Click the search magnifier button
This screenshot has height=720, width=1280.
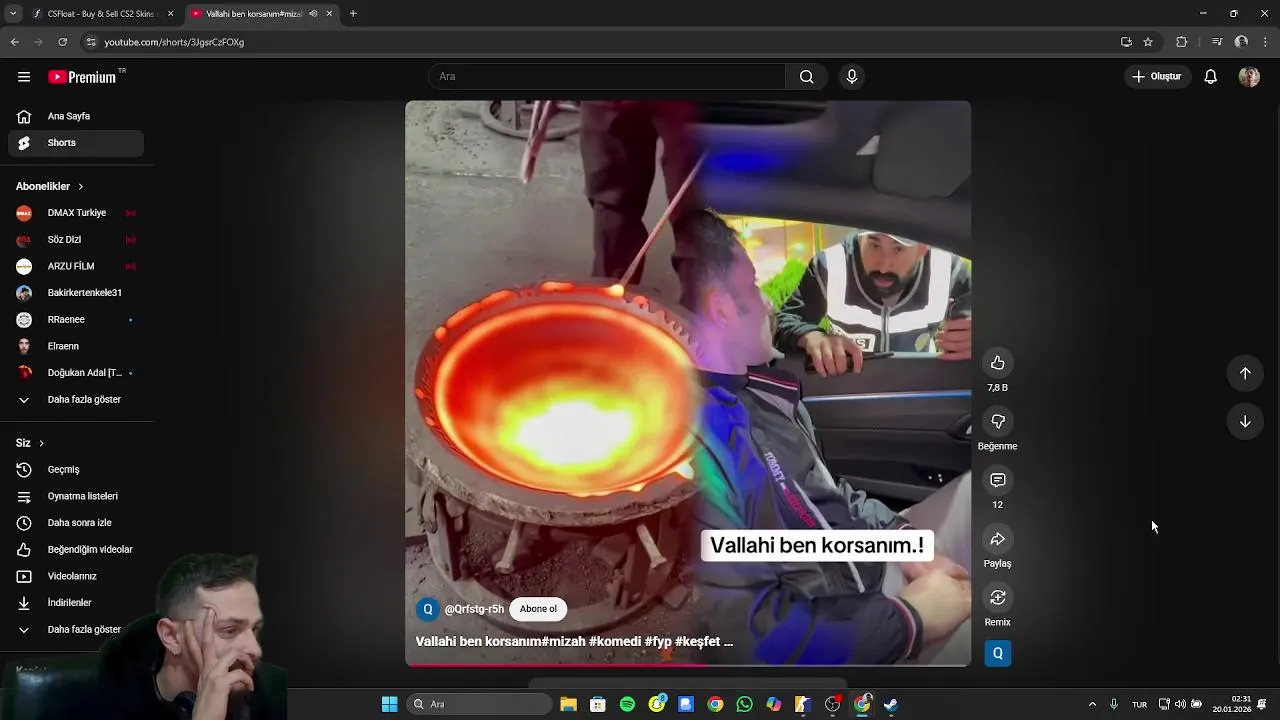point(806,77)
